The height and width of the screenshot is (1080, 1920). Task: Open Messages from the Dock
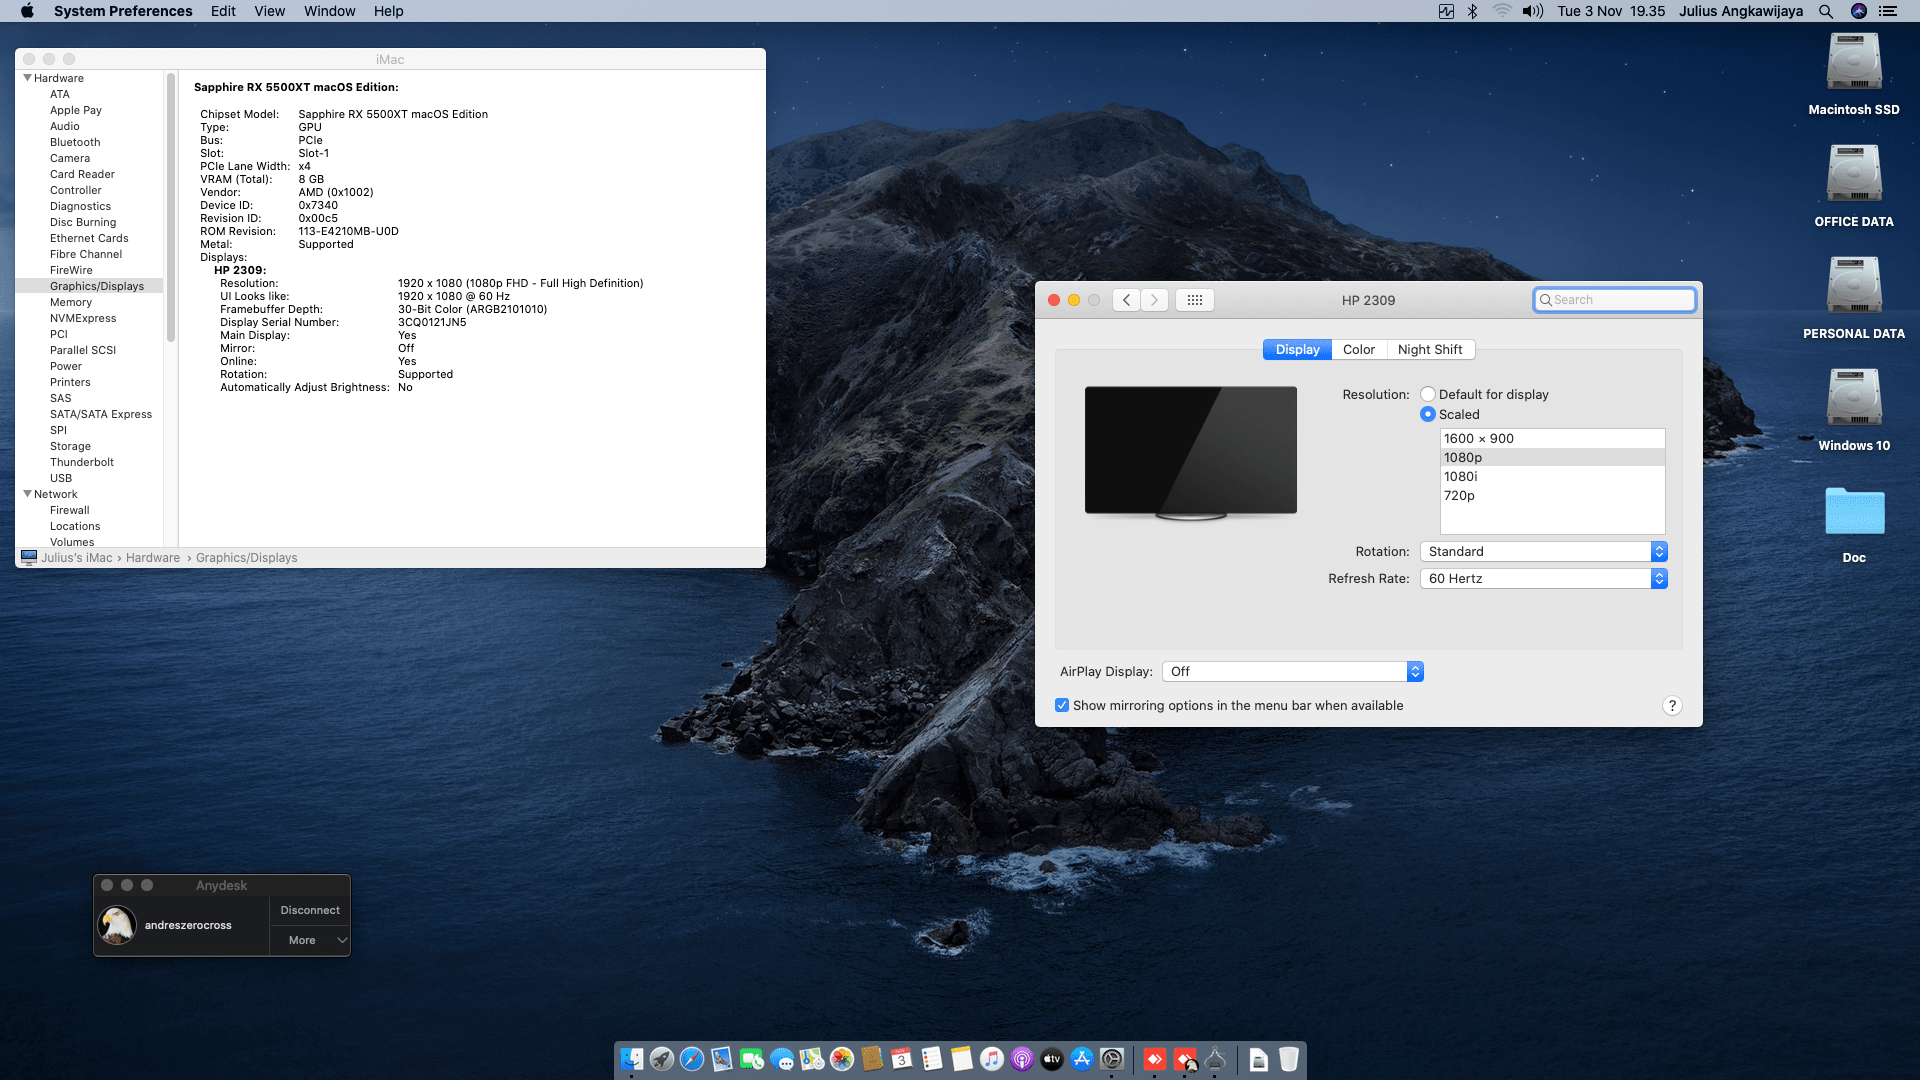coord(782,1059)
